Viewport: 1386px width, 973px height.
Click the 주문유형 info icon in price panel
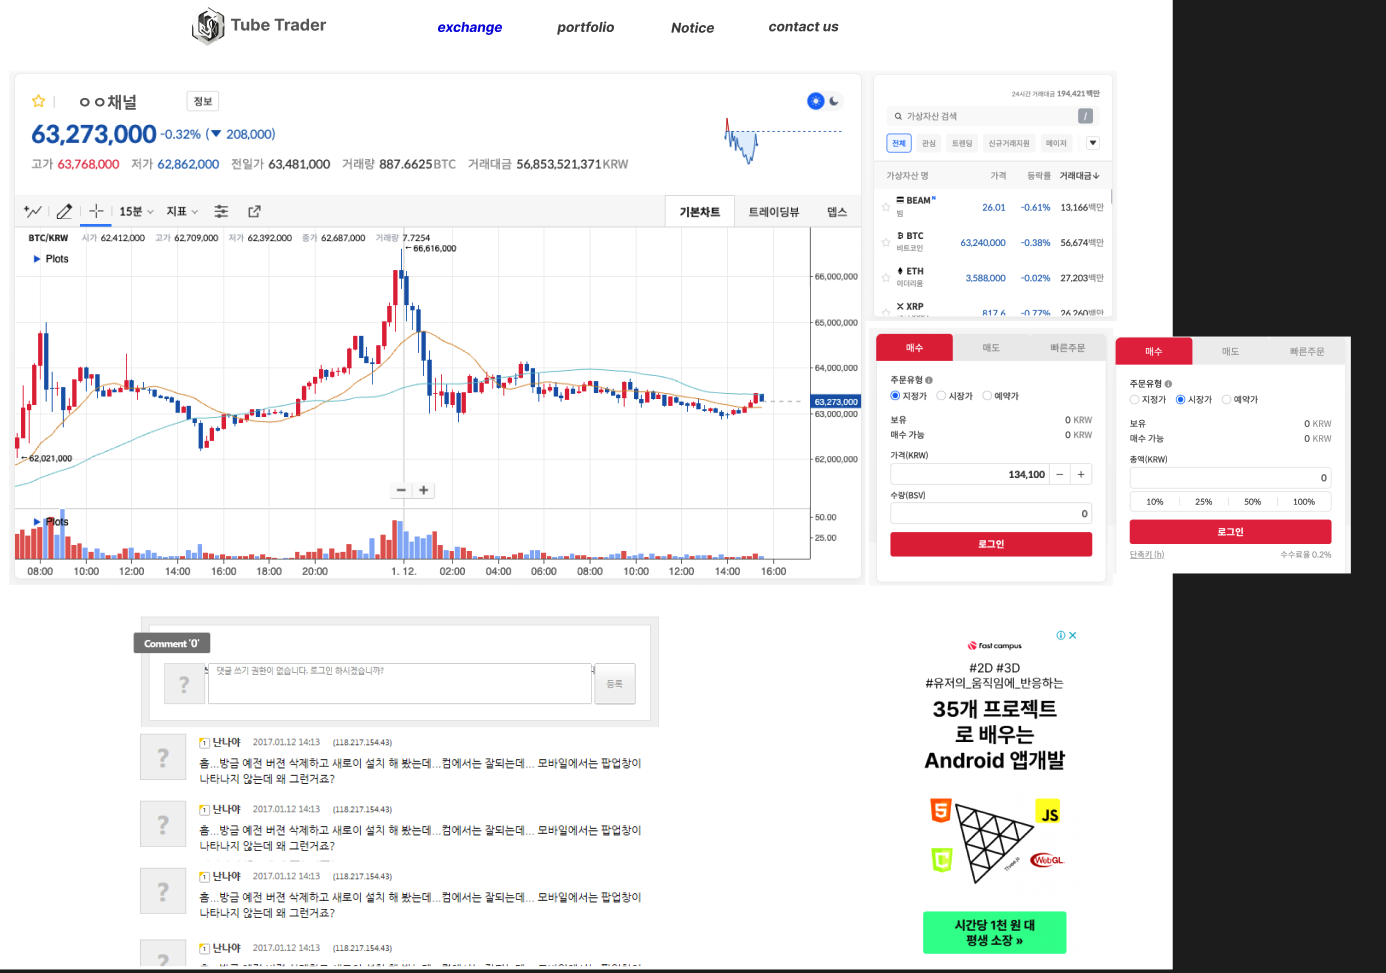[929, 380]
